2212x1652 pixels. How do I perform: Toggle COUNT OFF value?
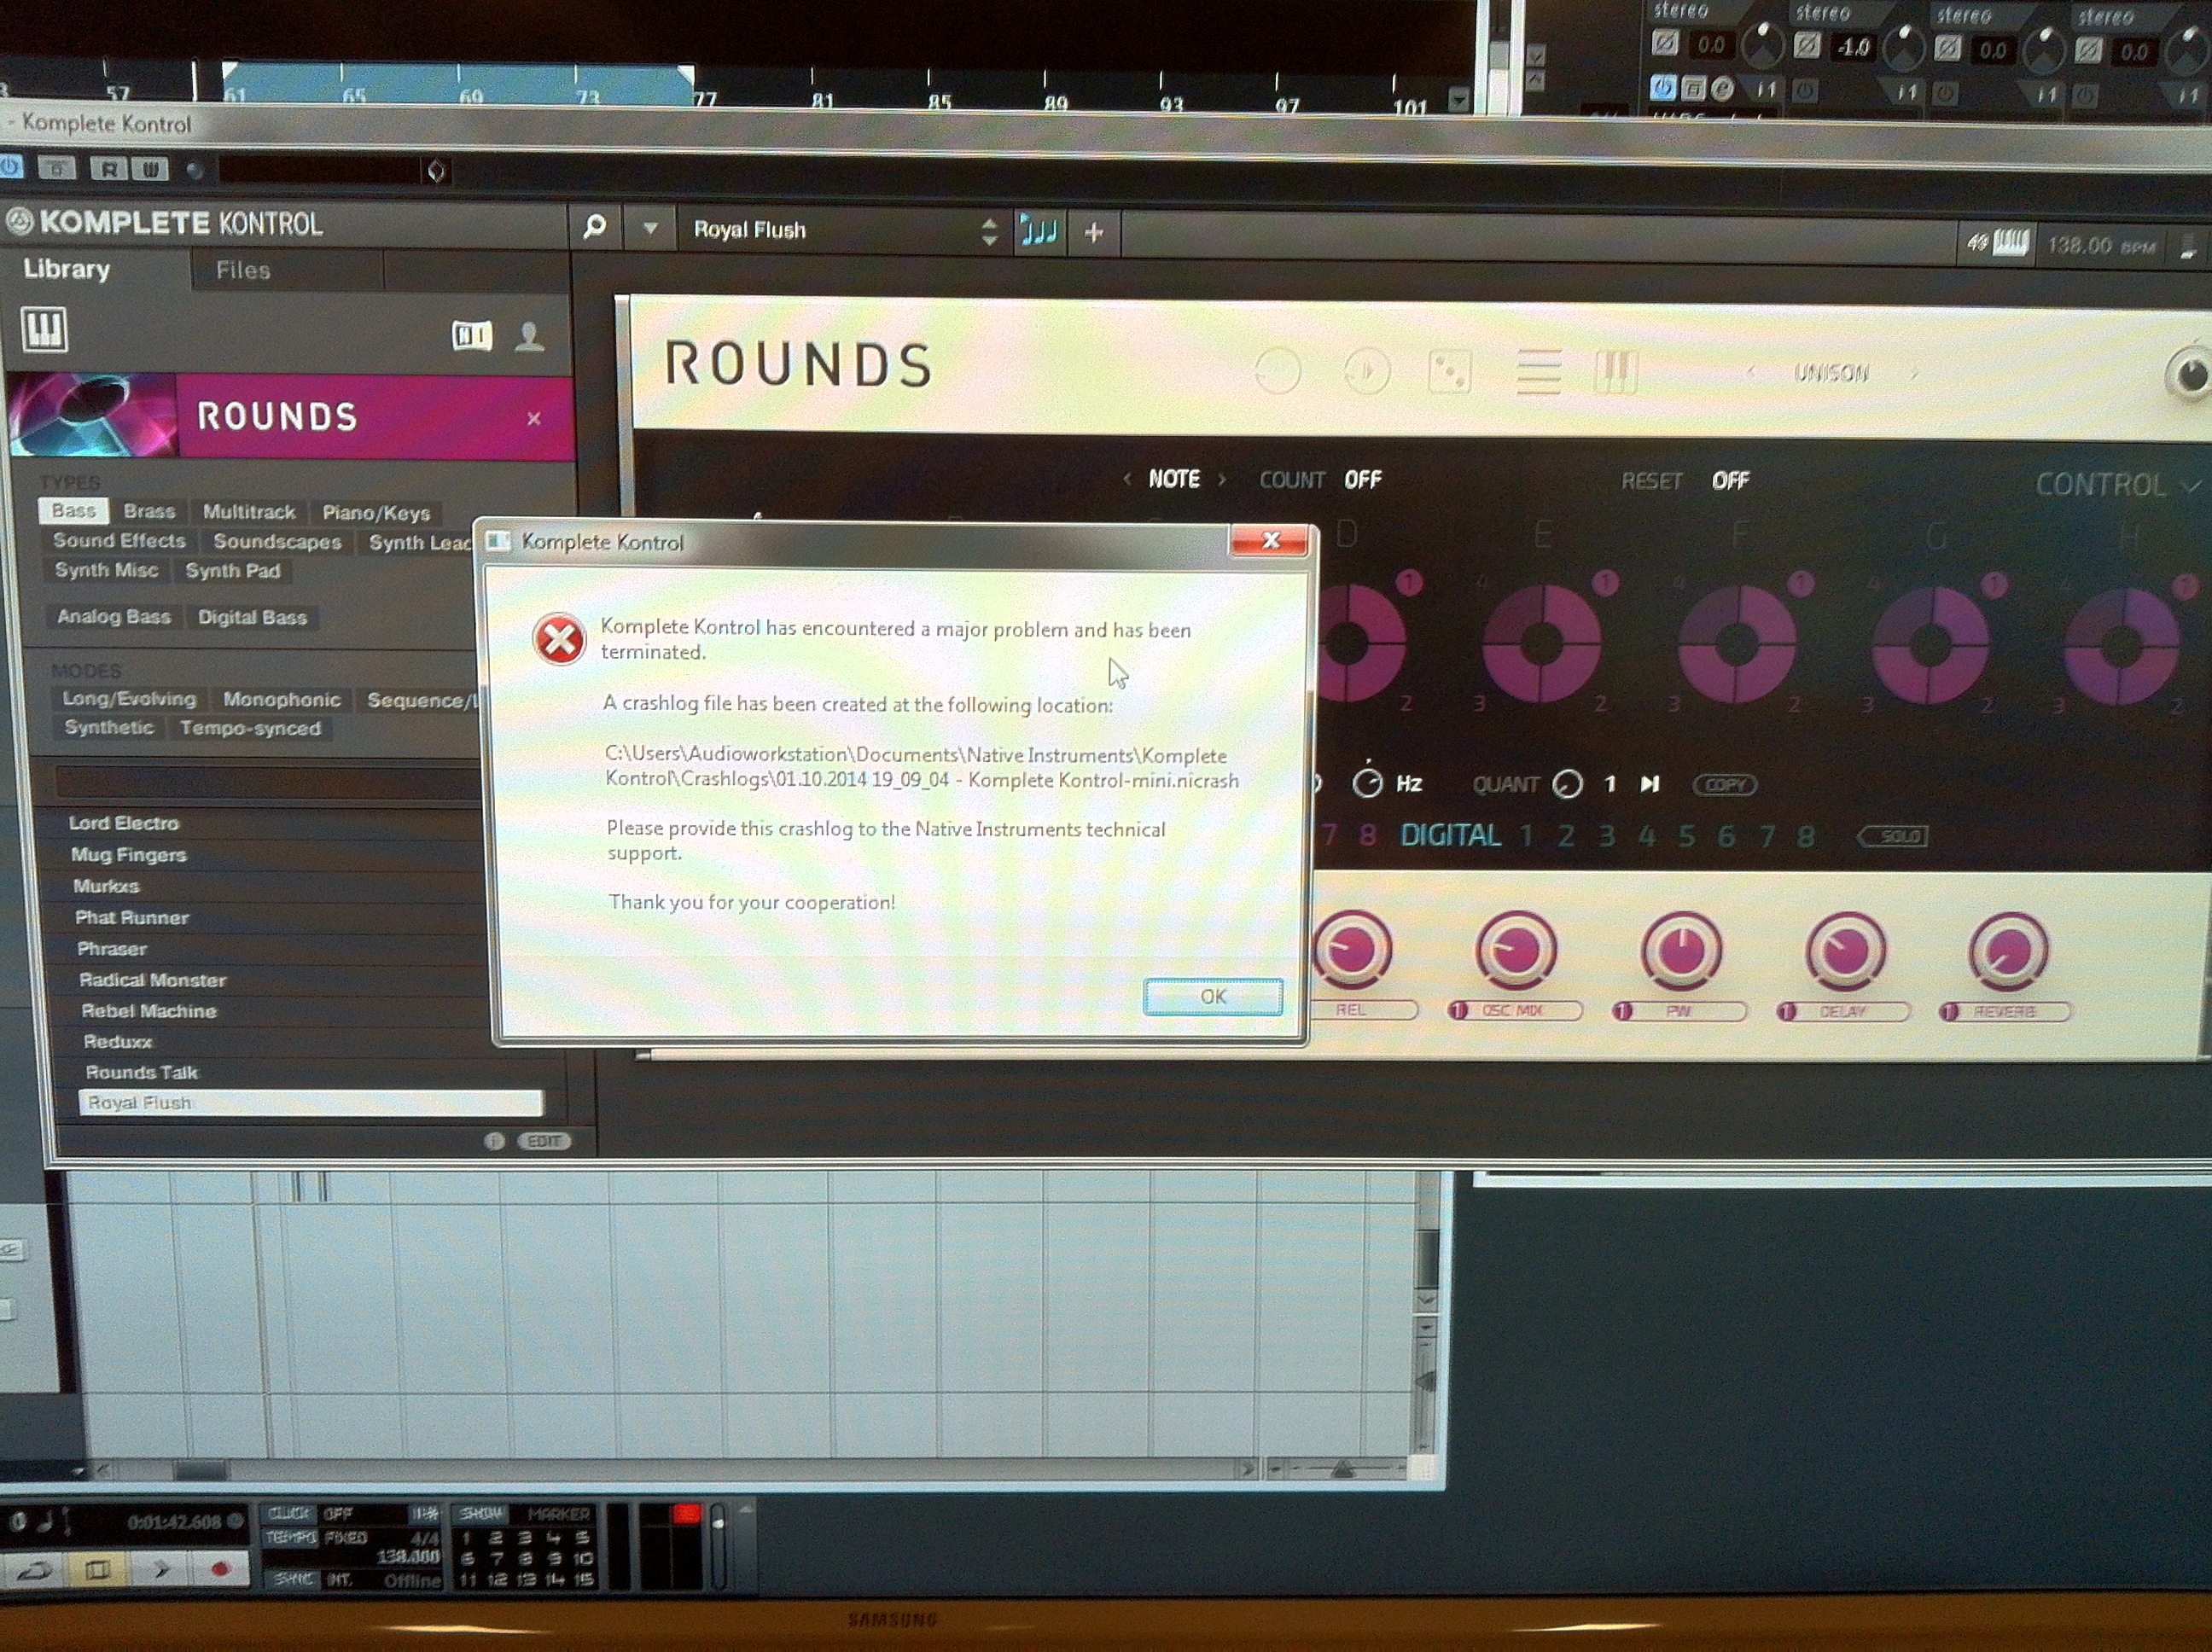tap(1362, 480)
